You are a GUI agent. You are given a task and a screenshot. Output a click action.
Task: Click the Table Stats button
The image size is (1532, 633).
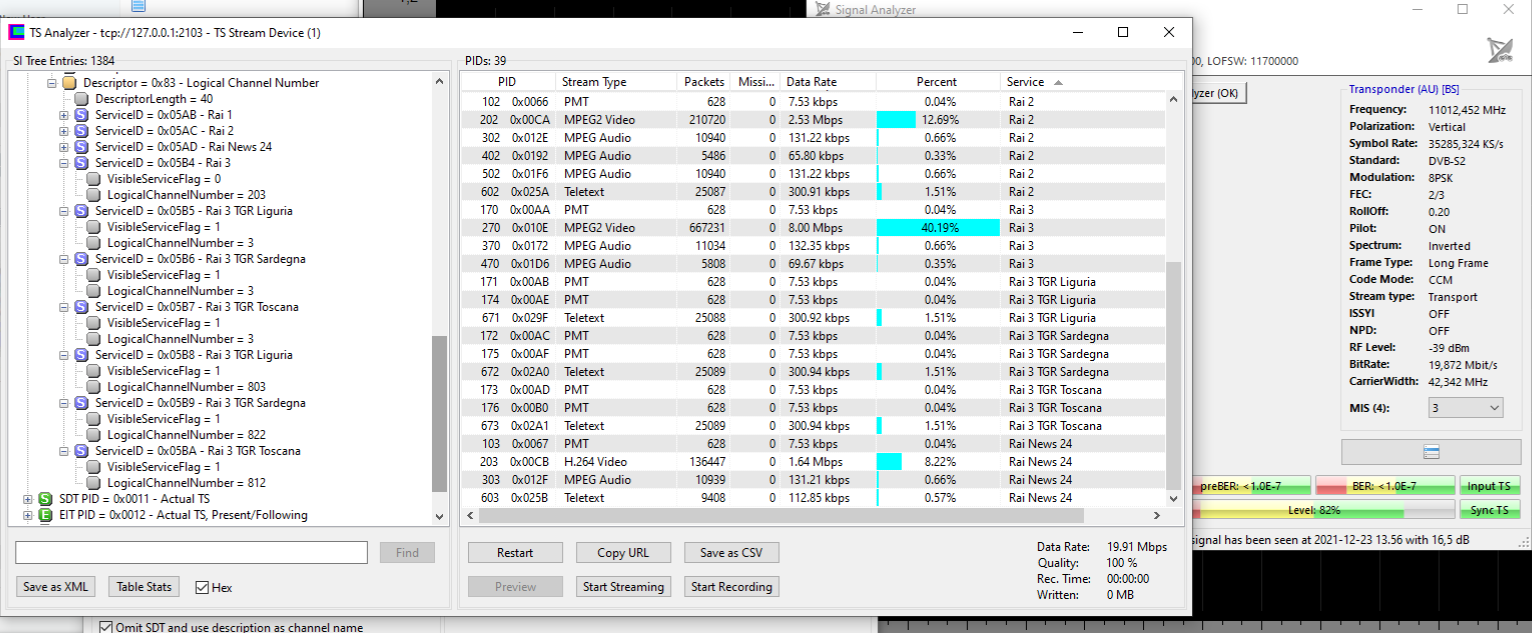[x=145, y=587]
